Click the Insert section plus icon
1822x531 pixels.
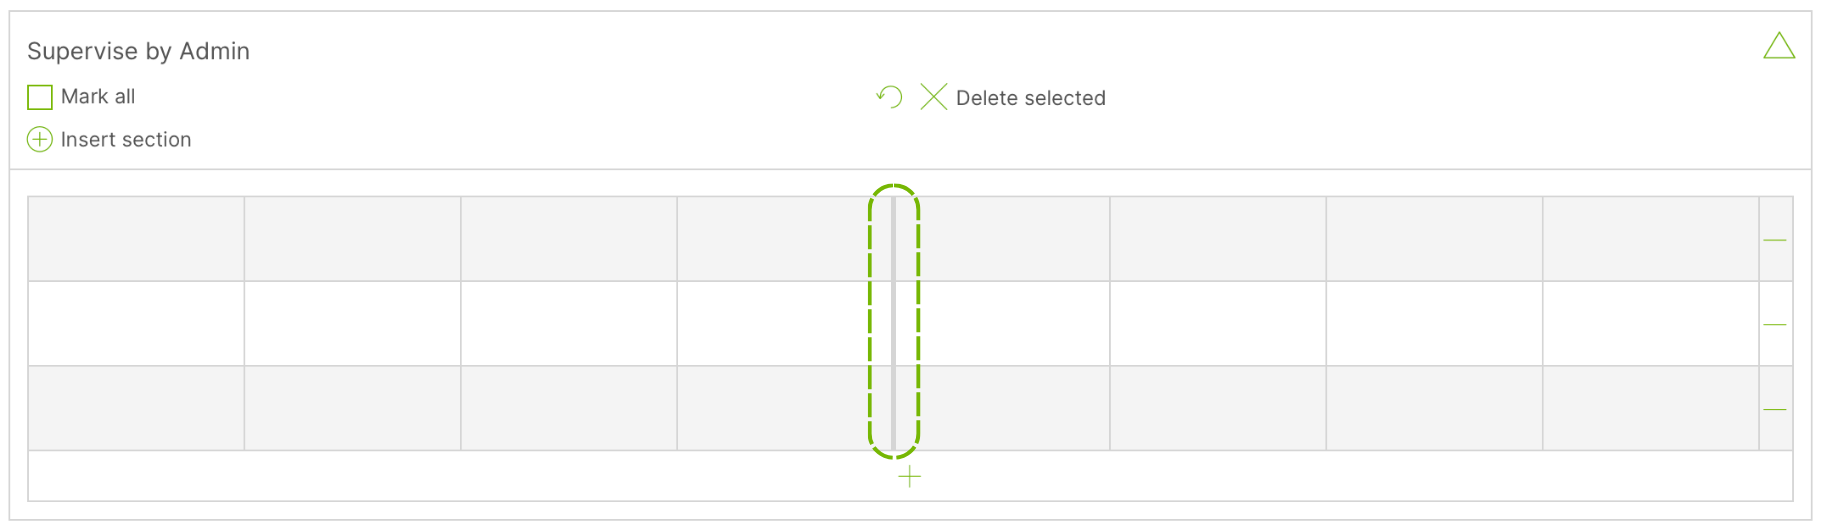[40, 139]
